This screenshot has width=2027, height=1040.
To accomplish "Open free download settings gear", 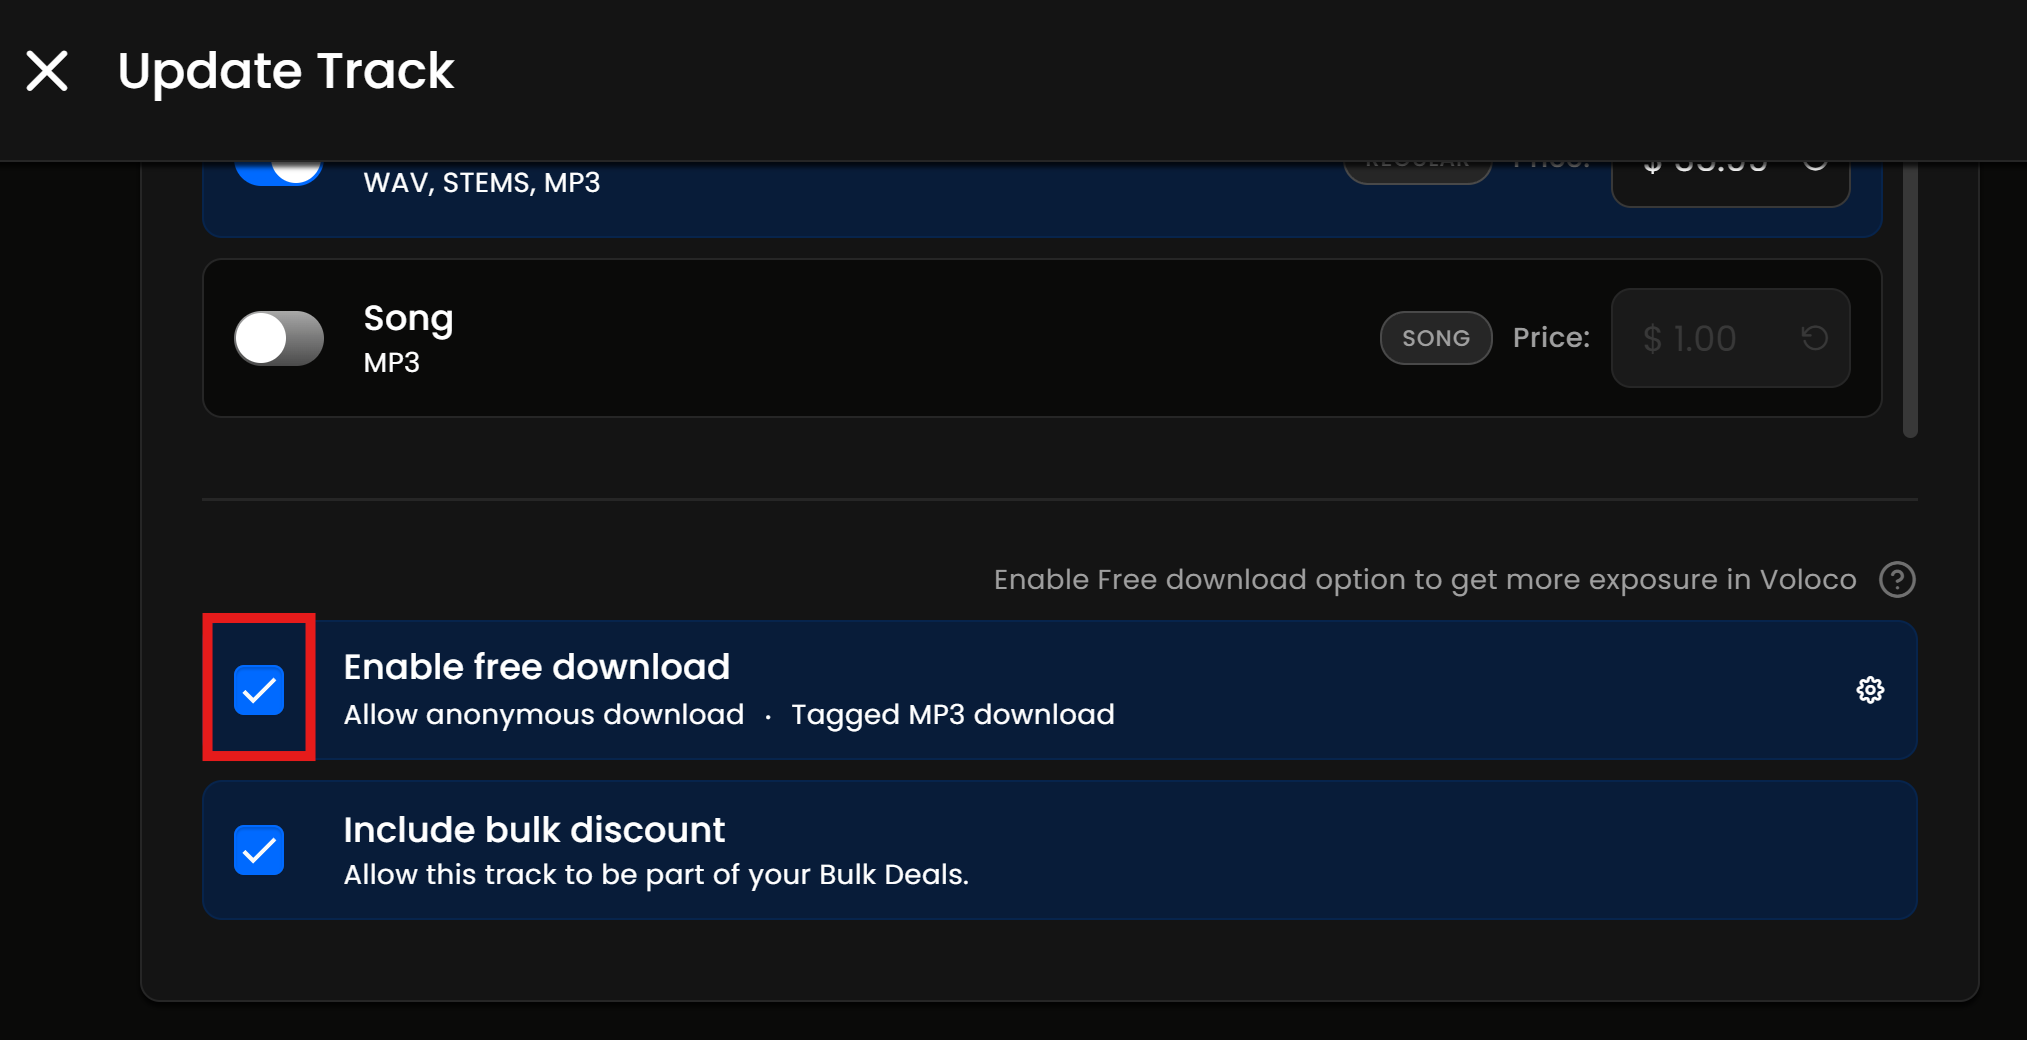I will point(1870,690).
